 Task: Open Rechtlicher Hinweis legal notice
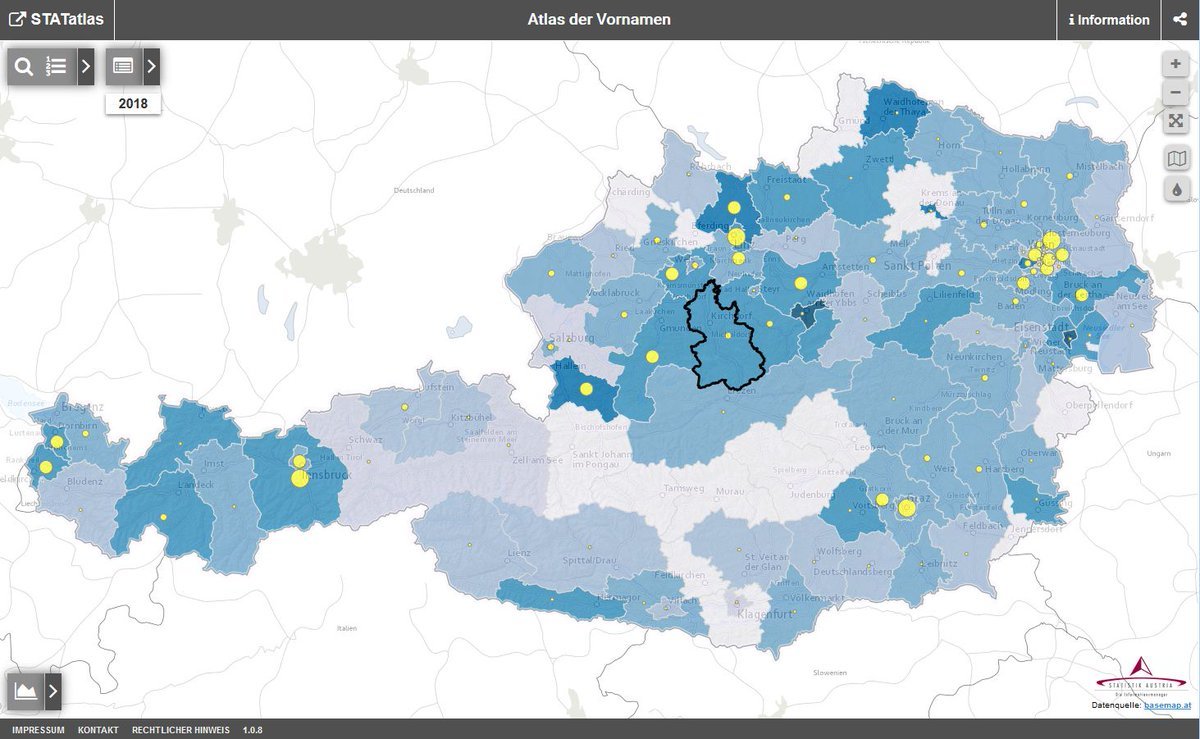tap(180, 730)
